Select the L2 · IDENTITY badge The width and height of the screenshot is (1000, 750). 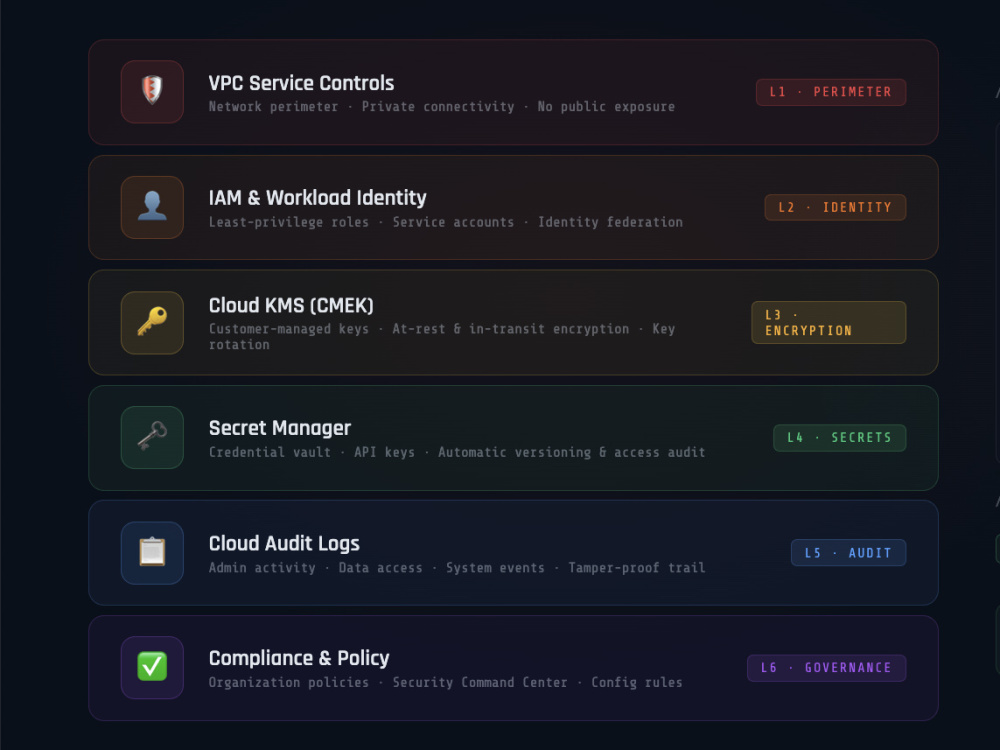pyautogui.click(x=835, y=207)
